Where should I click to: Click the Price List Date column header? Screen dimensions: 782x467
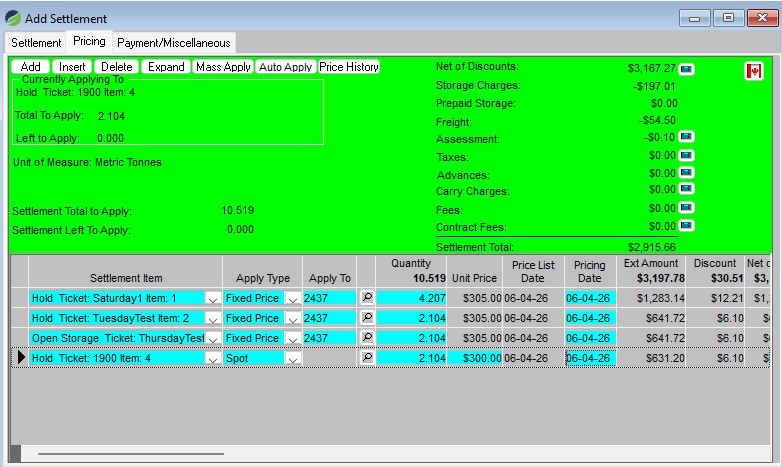[533, 271]
